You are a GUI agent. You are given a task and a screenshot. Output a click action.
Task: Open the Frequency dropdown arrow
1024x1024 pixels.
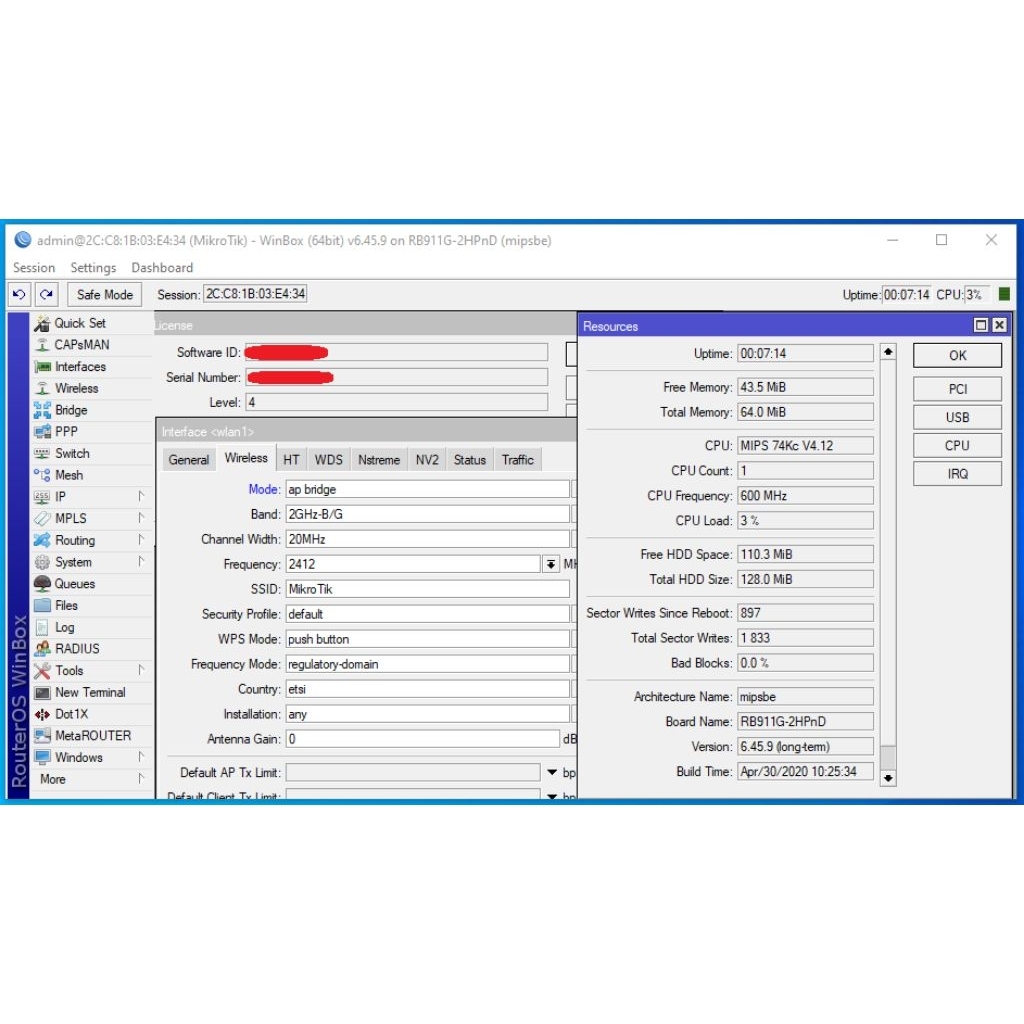coord(551,564)
